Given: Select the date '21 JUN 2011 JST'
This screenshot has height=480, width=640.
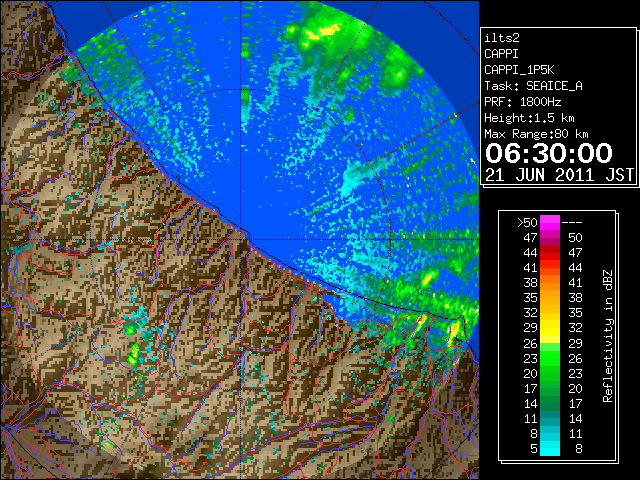Looking at the screenshot, I should [x=559, y=175].
